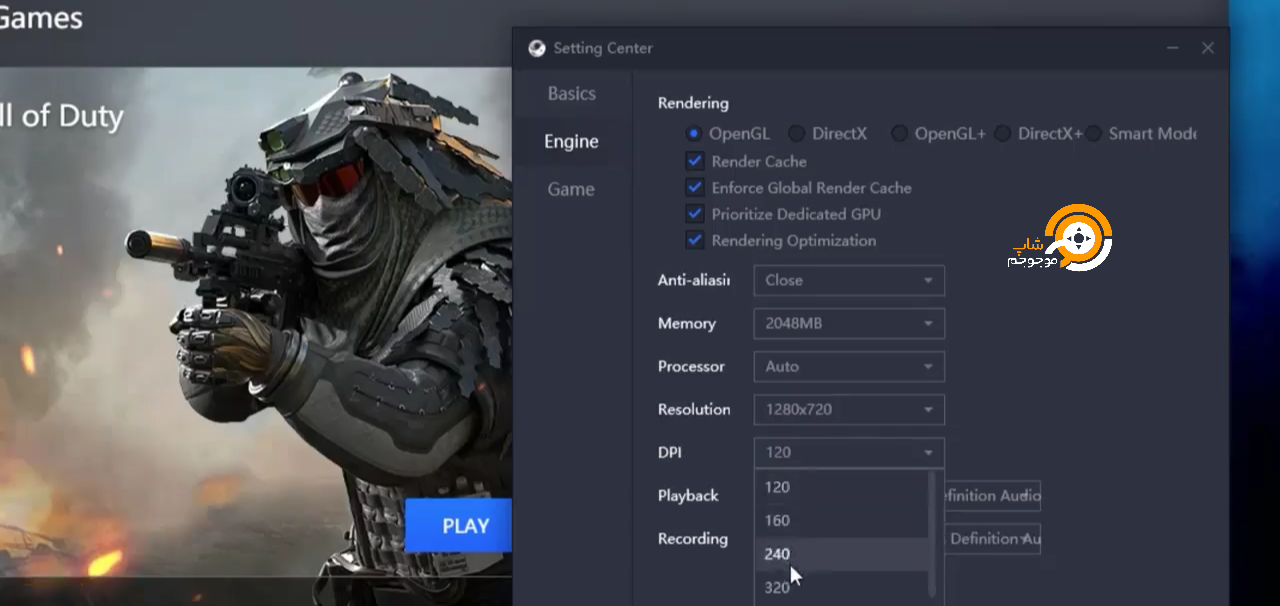Viewport: 1280px width, 606px height.
Task: Open the Anti-aliasing dropdown set to Close
Action: (x=849, y=280)
